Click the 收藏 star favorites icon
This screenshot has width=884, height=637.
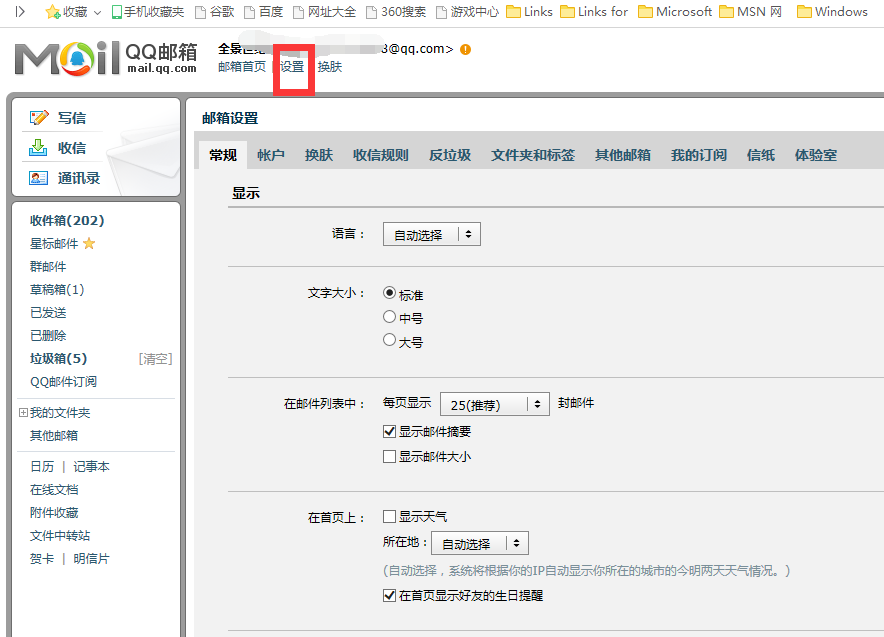53,12
